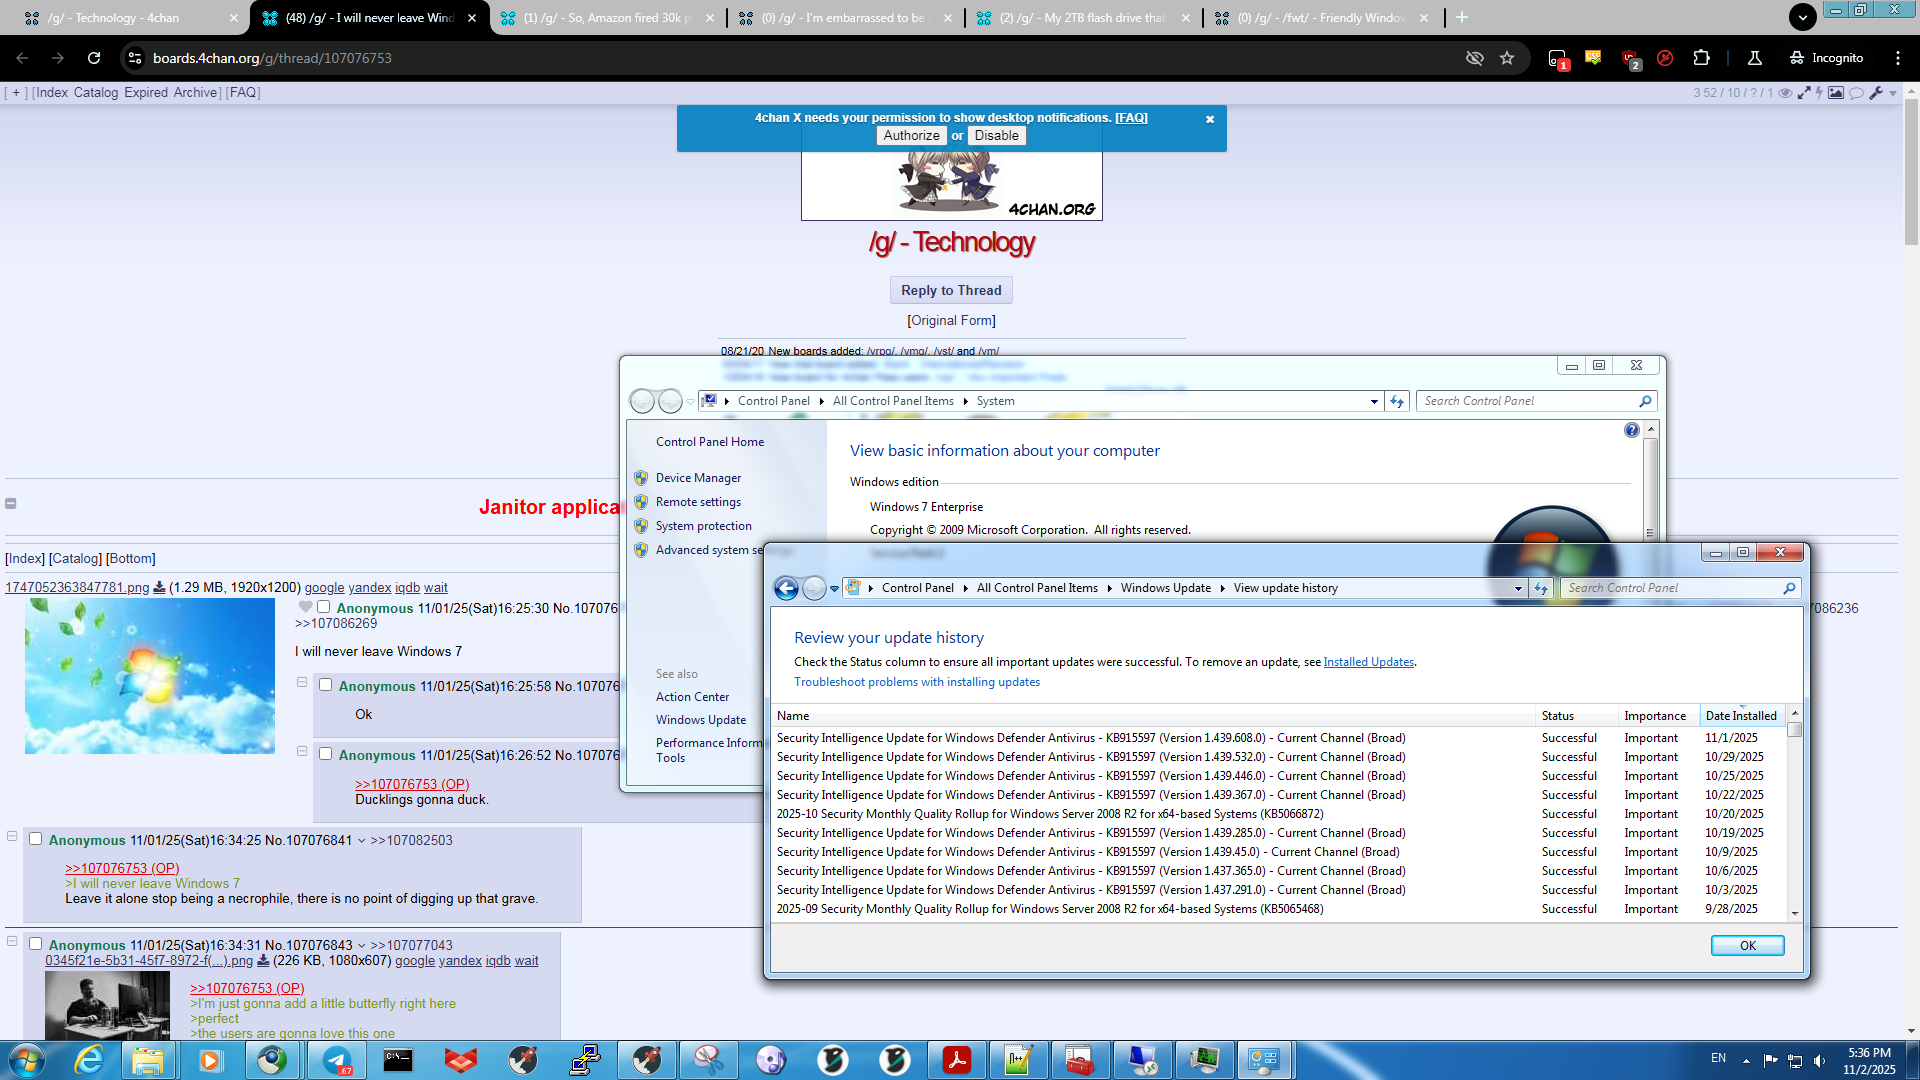Open the Chrome tab search dropdown
This screenshot has height=1080, width=1920.
tap(1802, 17)
